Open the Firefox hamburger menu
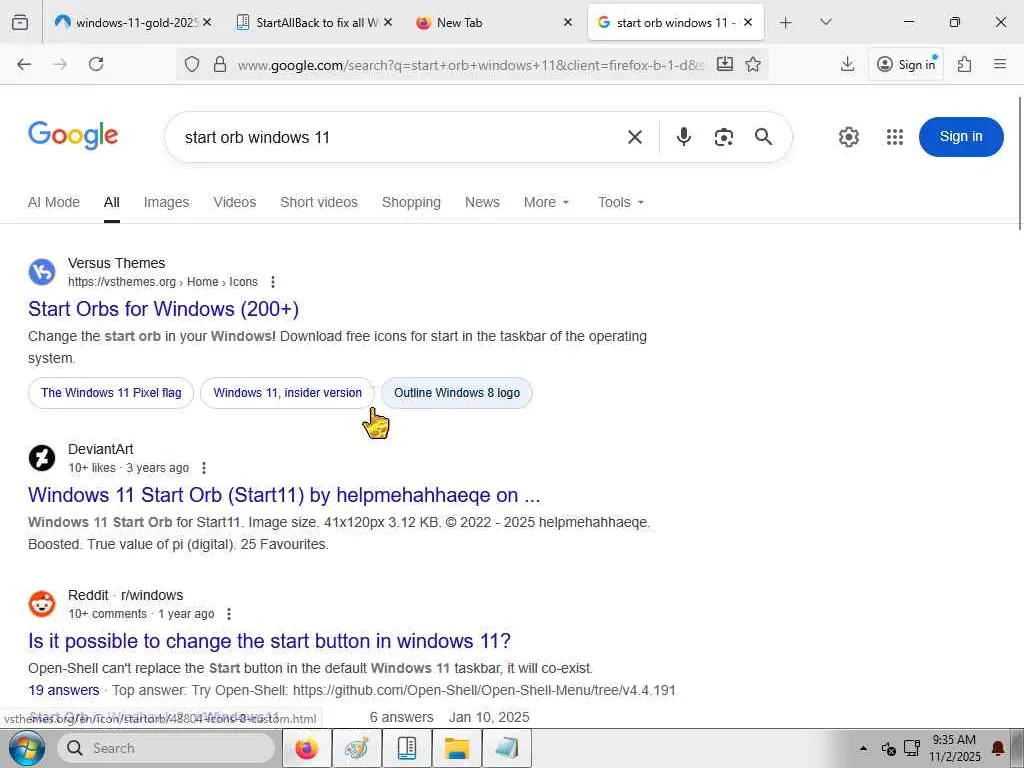1024x768 pixels. [1000, 64]
